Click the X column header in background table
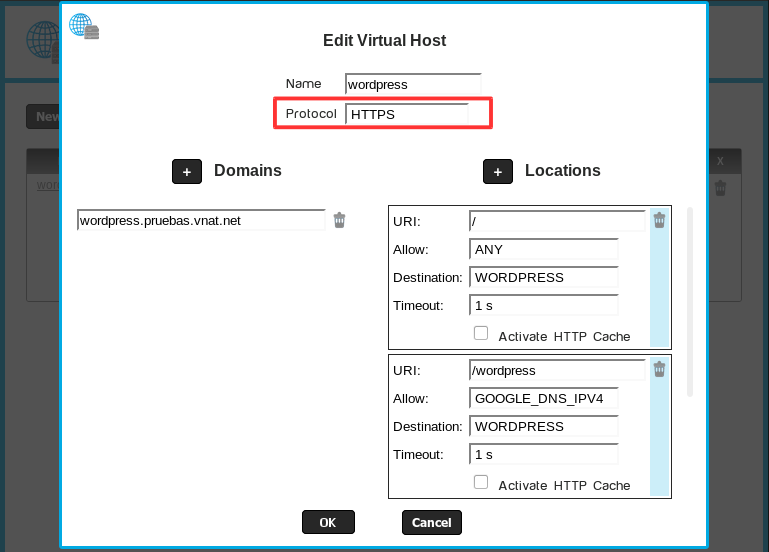Image resolution: width=769 pixels, height=552 pixels. [x=720, y=161]
